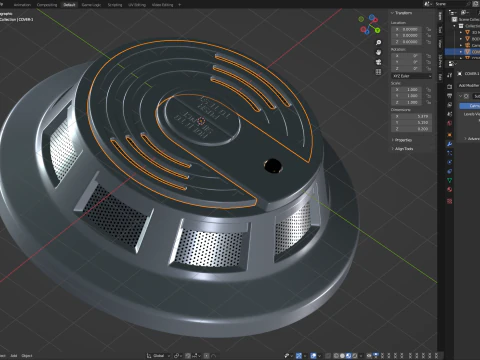This screenshot has width=480, height=360.
Task: Open the View Layer properties tab
Action: pos(449,105)
